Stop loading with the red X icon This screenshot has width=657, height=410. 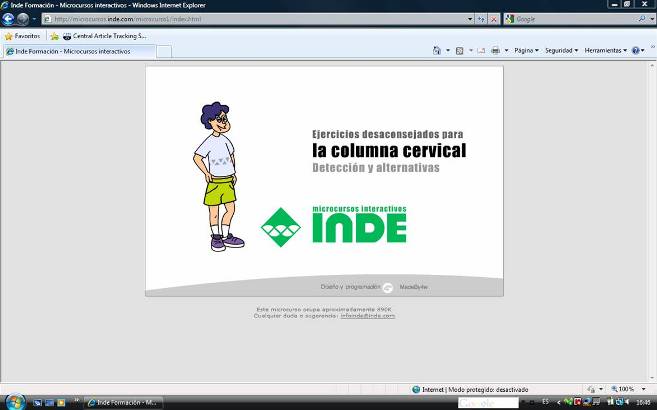click(x=494, y=19)
